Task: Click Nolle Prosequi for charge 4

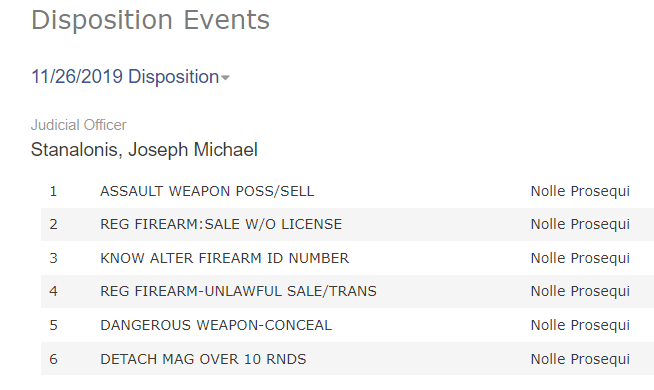Action: coord(580,291)
